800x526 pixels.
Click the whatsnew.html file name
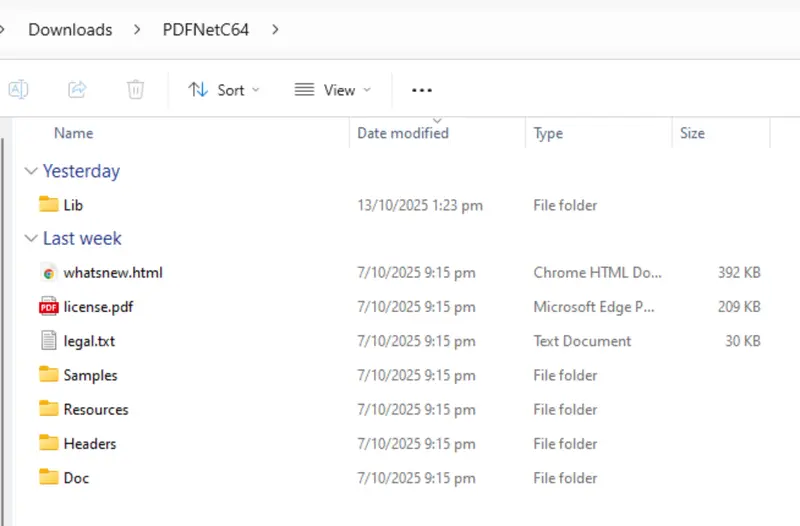pos(113,272)
